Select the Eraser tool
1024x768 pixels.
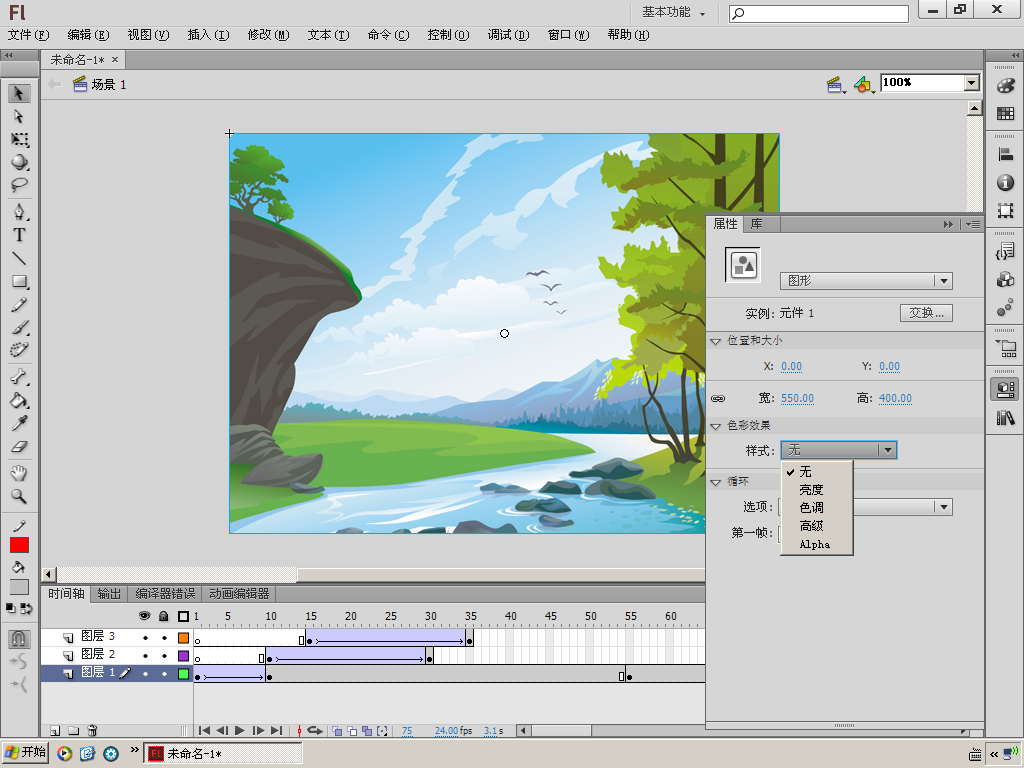tap(19, 447)
